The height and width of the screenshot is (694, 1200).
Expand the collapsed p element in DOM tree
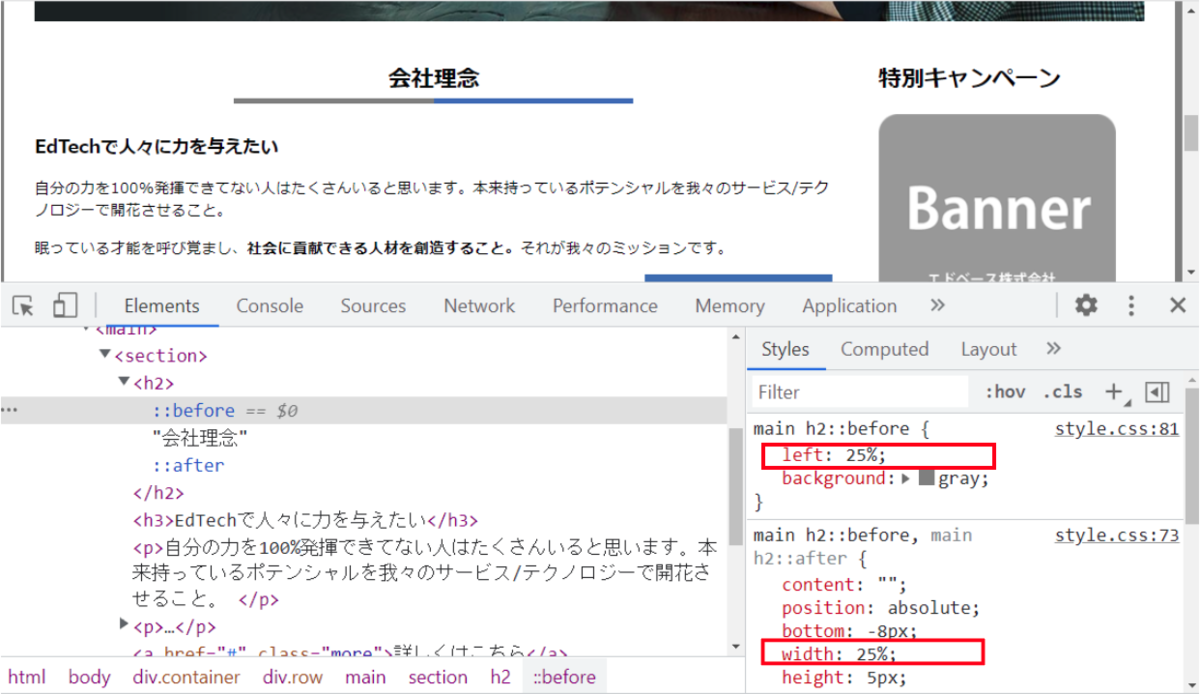[x=124, y=625]
